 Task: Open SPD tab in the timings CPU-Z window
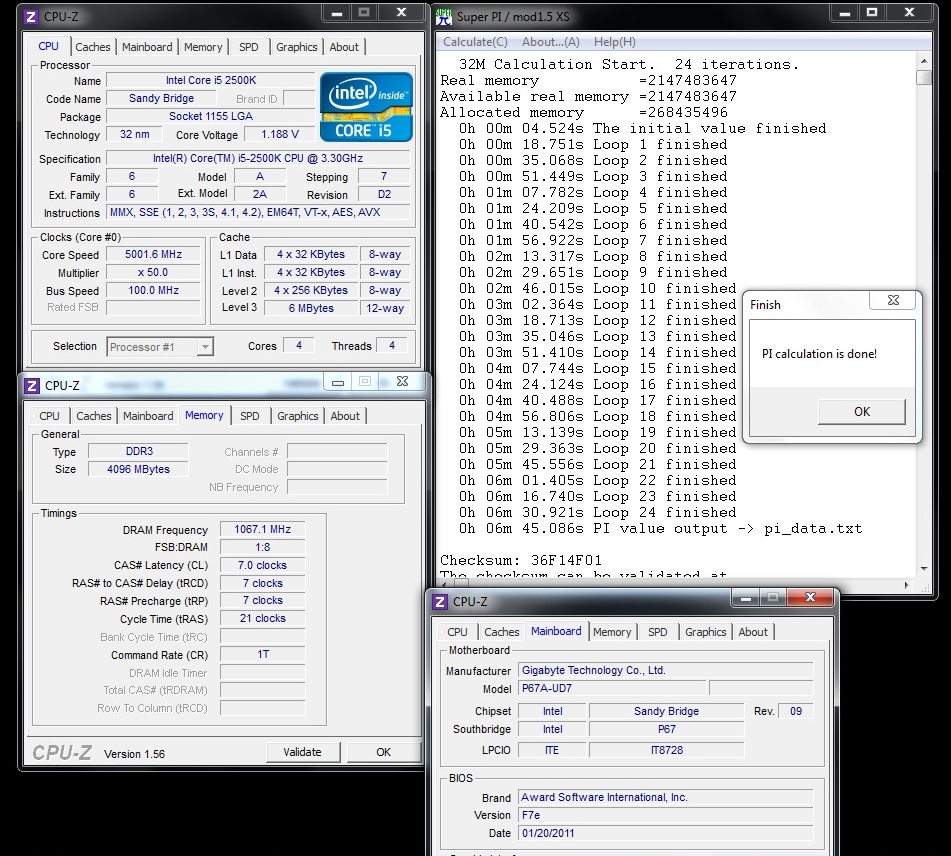pyautogui.click(x=249, y=416)
